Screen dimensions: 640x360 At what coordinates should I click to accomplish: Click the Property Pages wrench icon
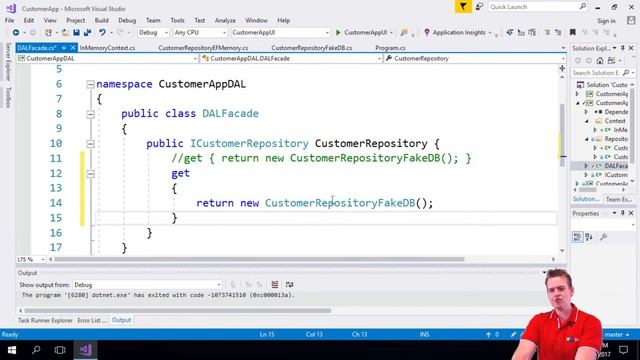coord(604,237)
